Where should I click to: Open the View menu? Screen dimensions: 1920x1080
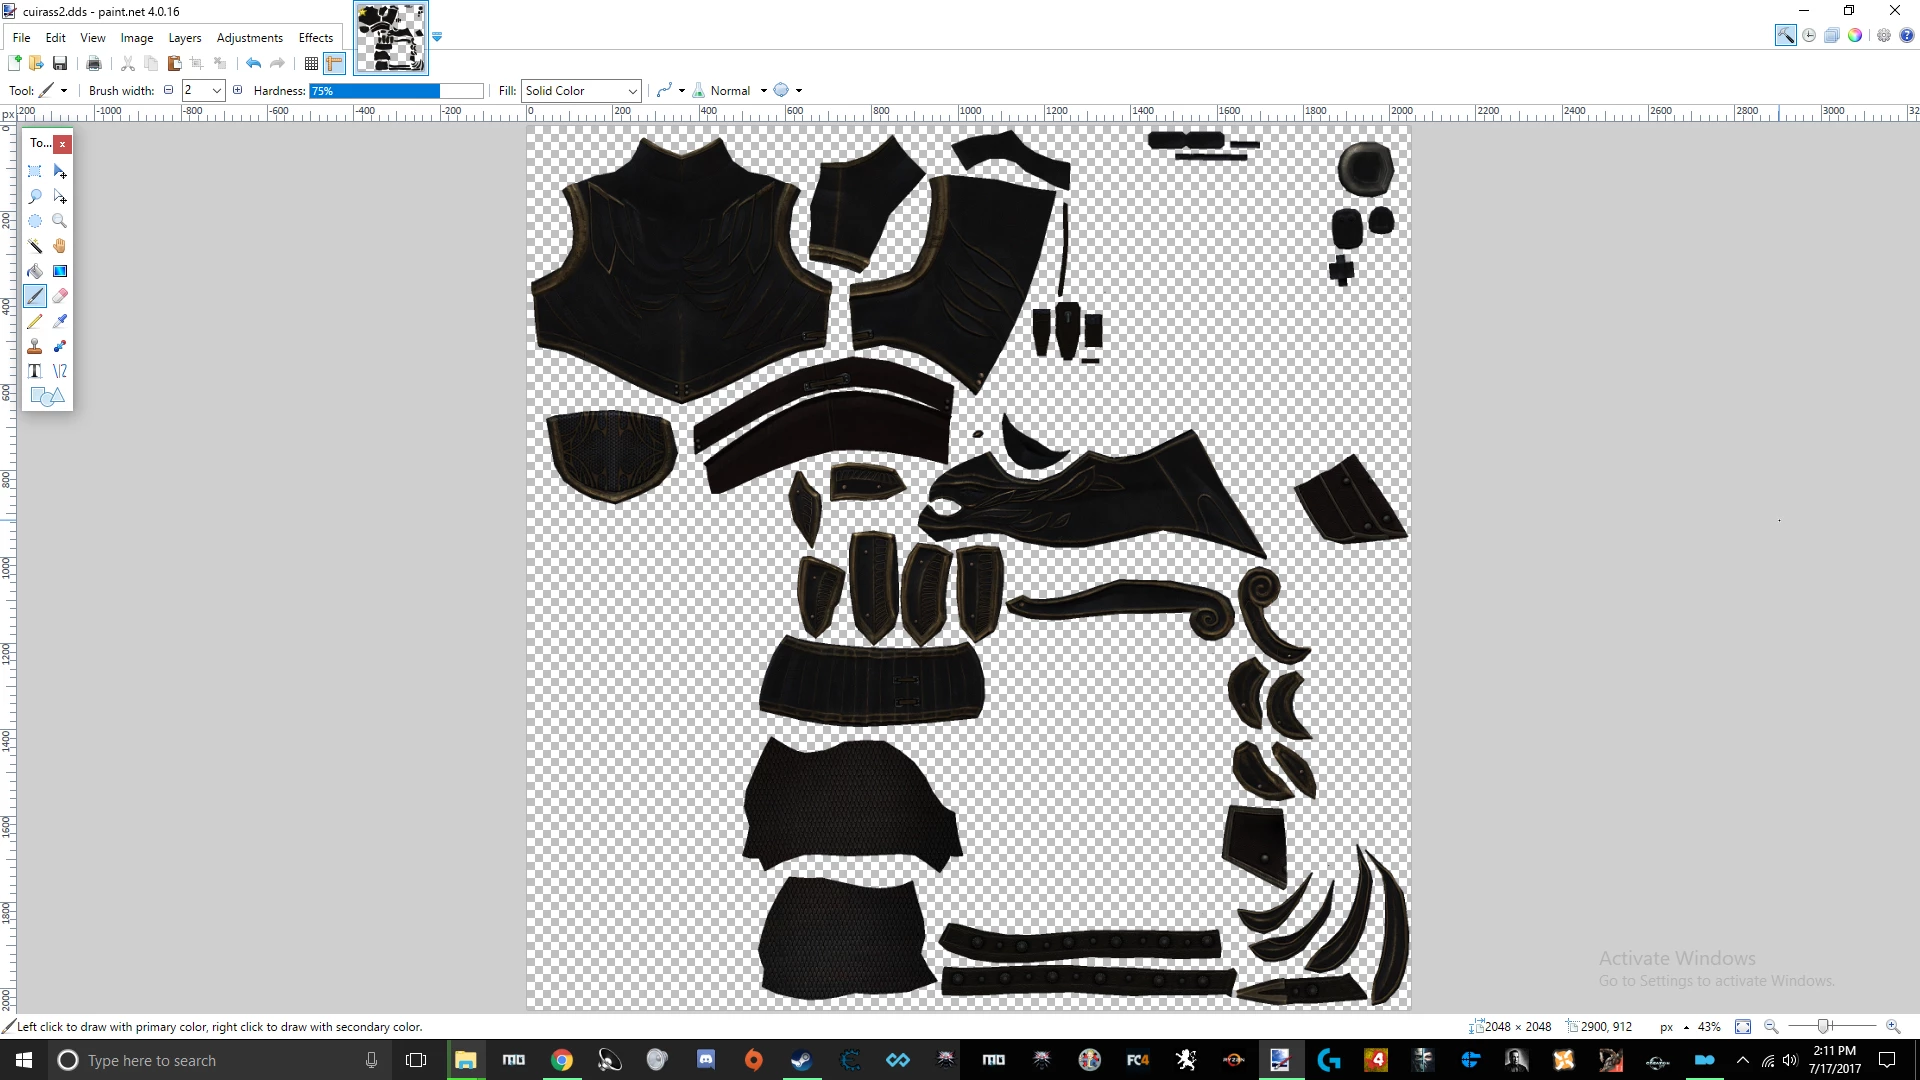pyautogui.click(x=93, y=37)
